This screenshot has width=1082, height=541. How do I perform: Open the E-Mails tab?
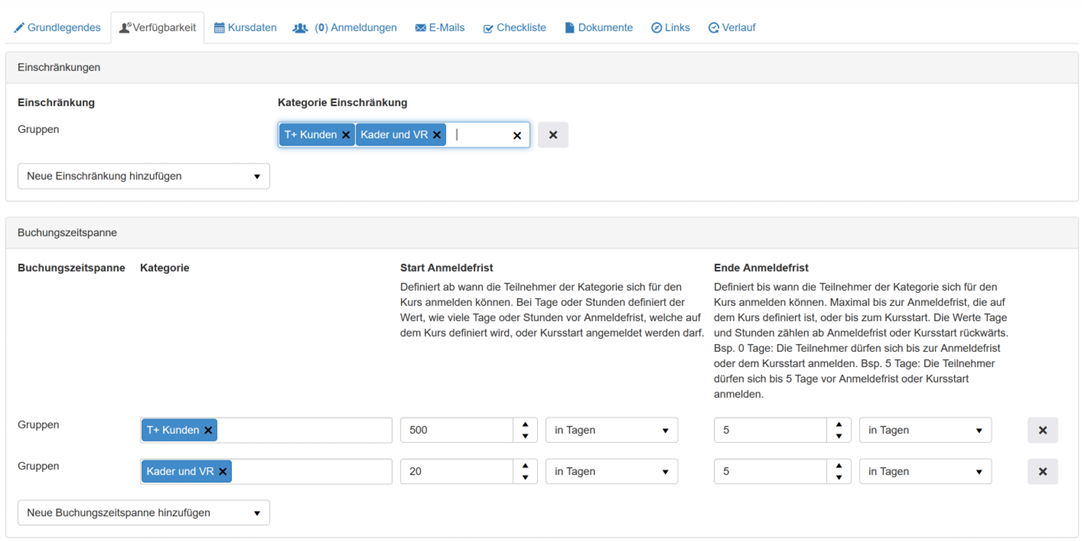coord(440,28)
